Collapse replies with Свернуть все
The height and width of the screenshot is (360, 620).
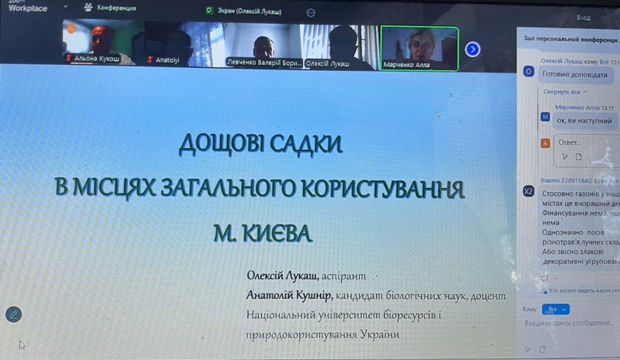564,92
